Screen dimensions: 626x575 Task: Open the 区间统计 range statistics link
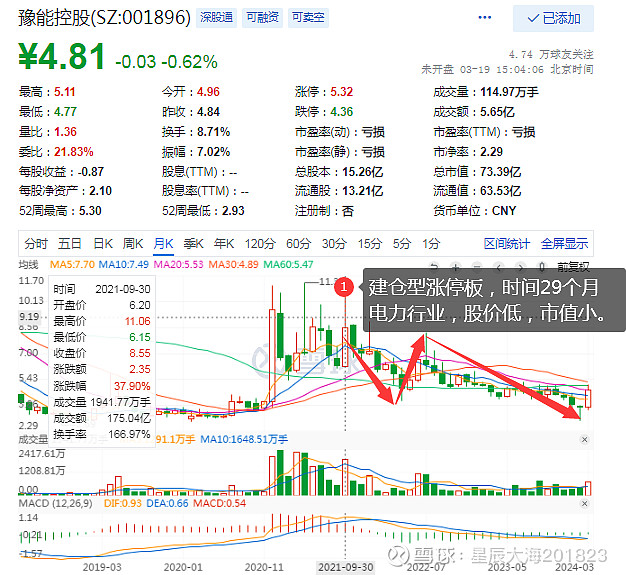(507, 243)
